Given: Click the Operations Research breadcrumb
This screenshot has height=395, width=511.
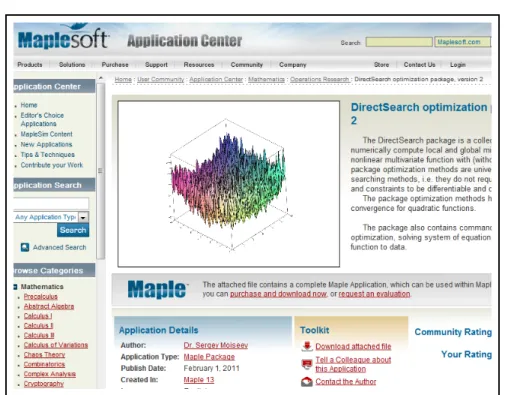Looking at the screenshot, I should click(319, 79).
